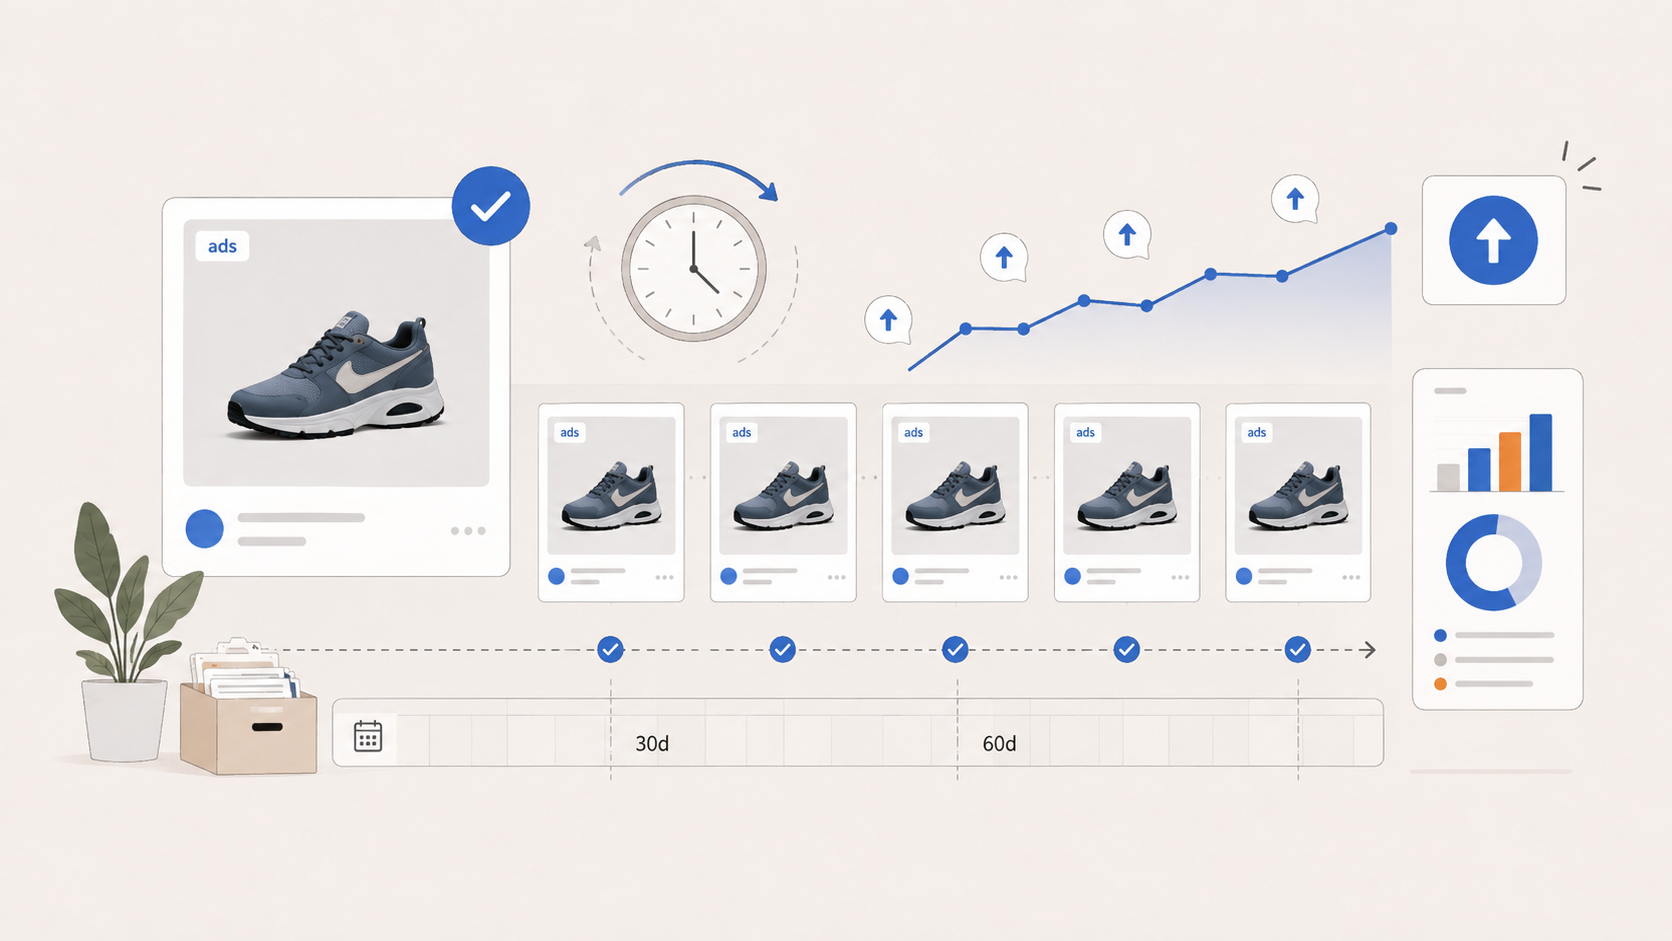This screenshot has height=941, width=1672.
Task: Click the large blue checkmark badge on the main ad
Action: 491,206
